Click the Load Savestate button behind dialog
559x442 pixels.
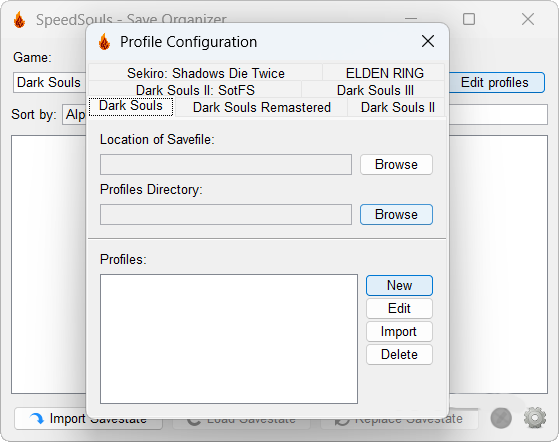point(242,423)
